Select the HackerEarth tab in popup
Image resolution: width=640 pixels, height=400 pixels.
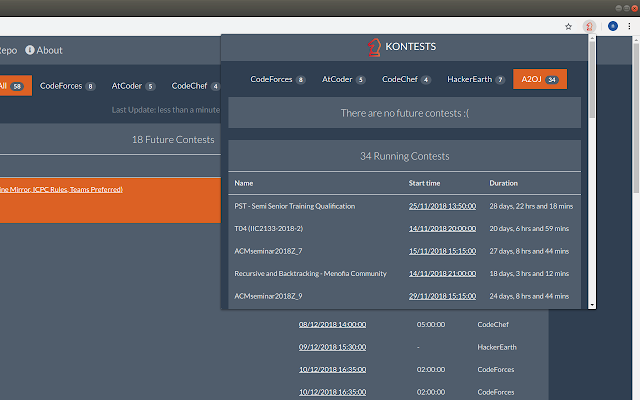(476, 79)
